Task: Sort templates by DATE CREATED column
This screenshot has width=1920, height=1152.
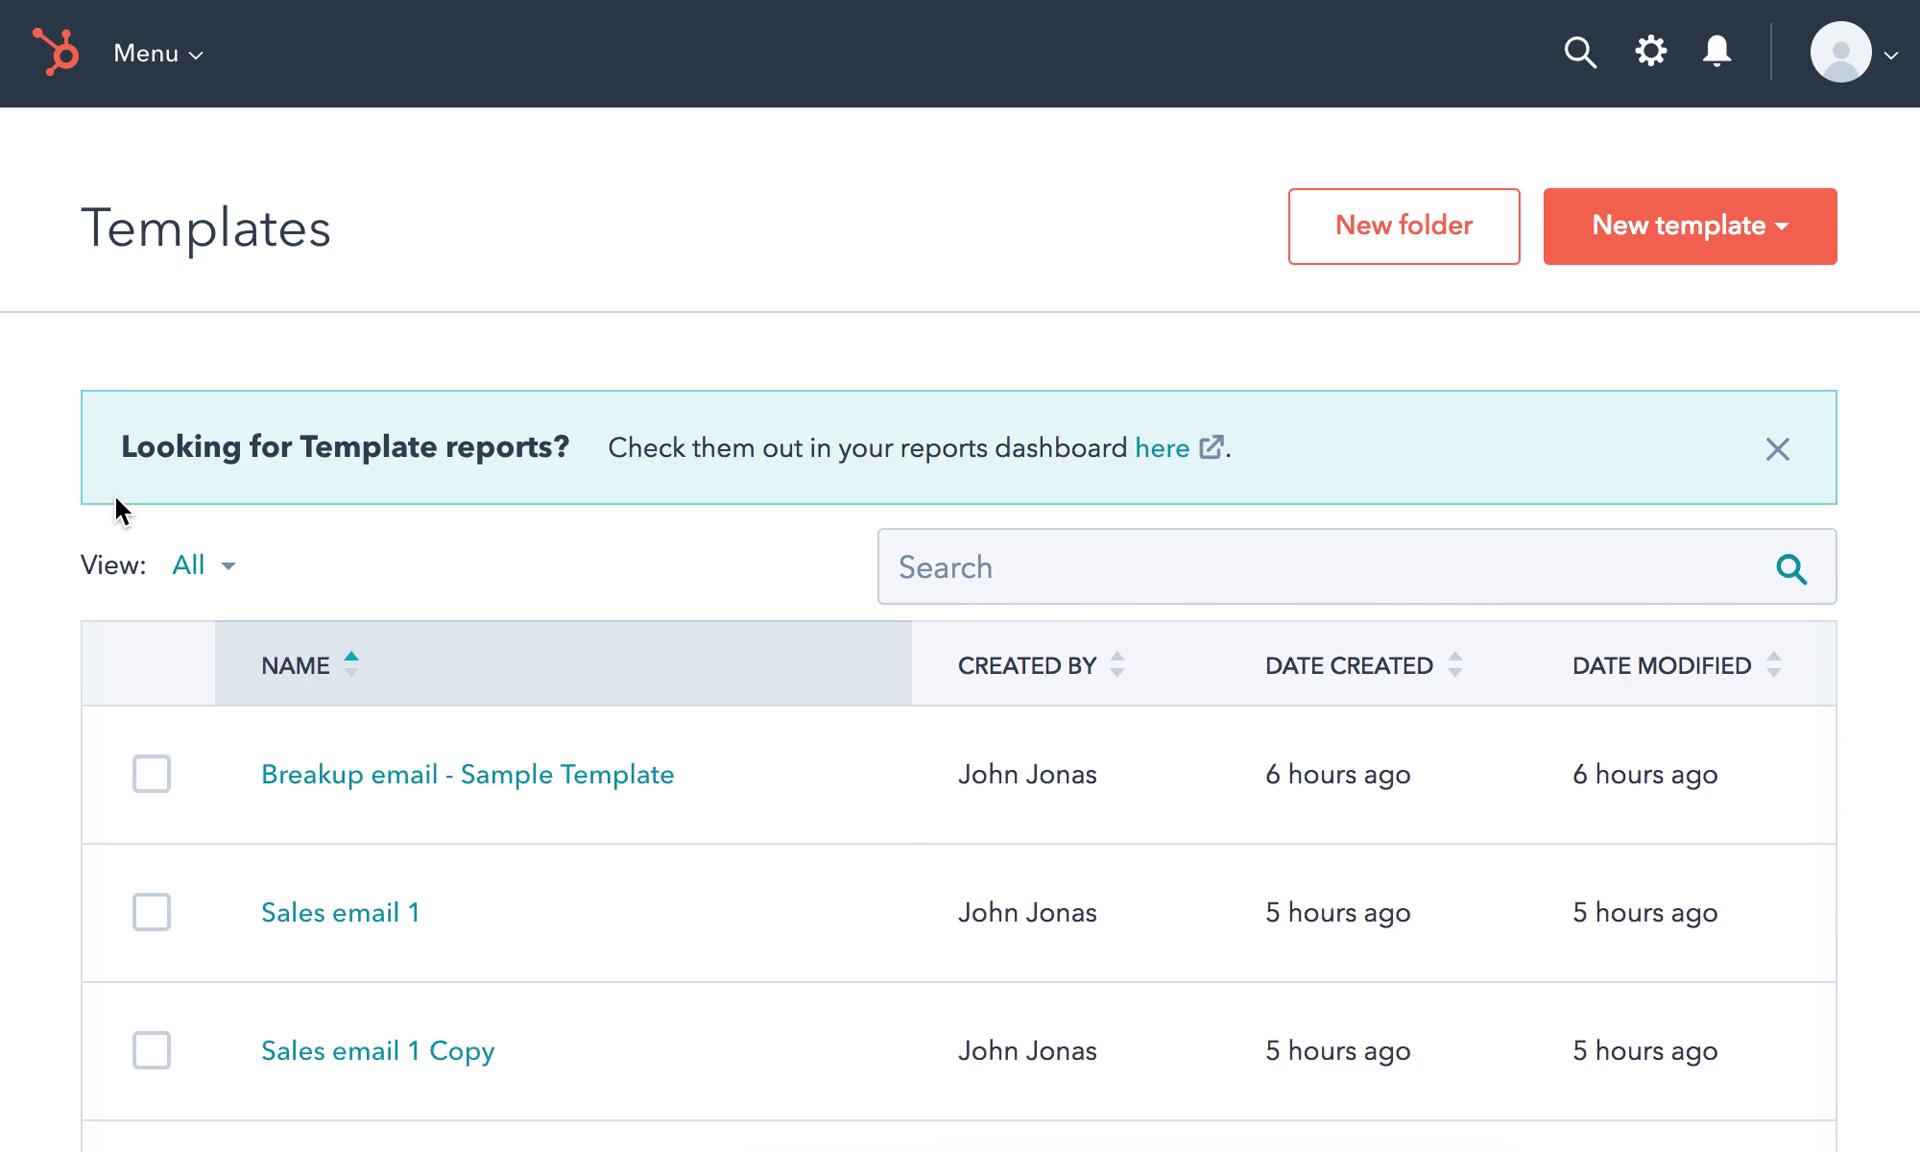Action: [1456, 665]
